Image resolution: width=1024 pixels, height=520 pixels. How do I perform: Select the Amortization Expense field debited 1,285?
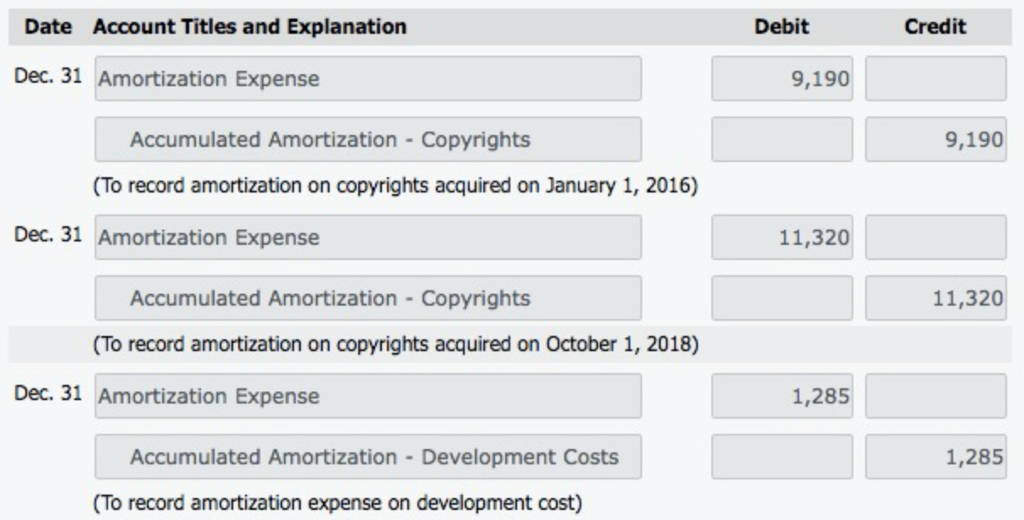click(368, 396)
